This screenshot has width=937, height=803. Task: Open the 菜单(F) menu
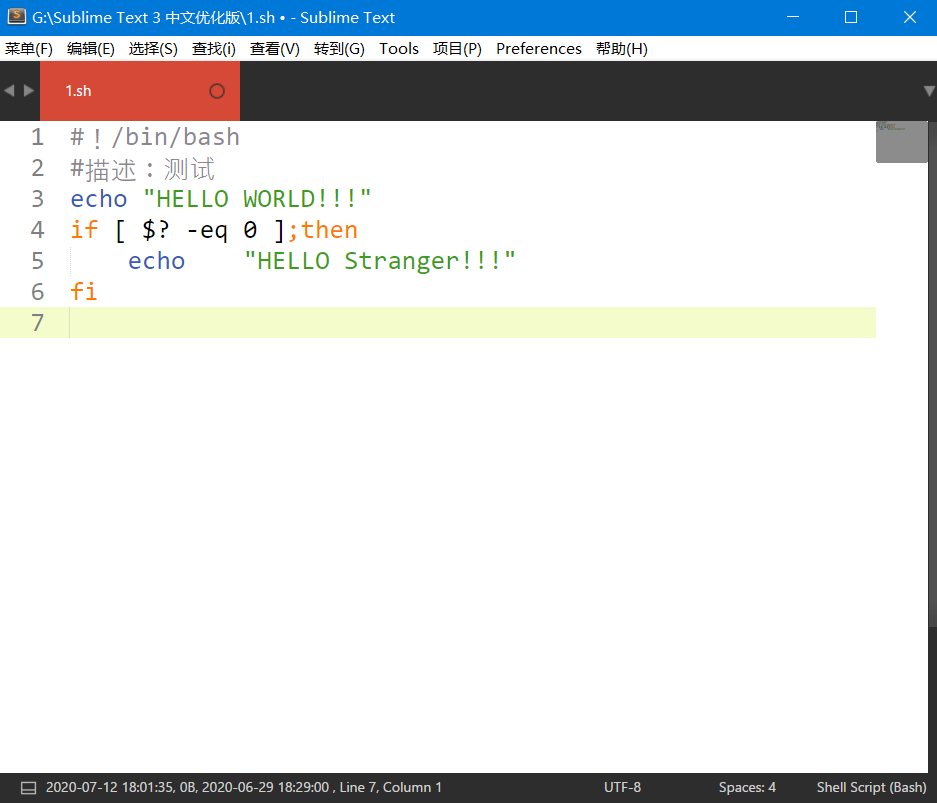[x=29, y=48]
